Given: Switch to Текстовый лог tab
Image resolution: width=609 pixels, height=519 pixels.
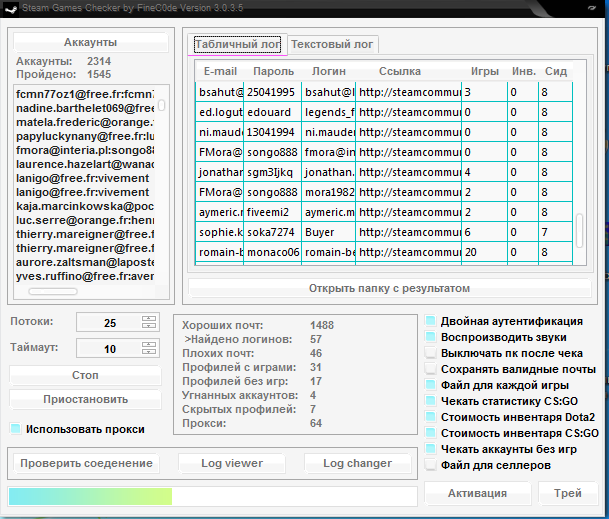Looking at the screenshot, I should [332, 44].
